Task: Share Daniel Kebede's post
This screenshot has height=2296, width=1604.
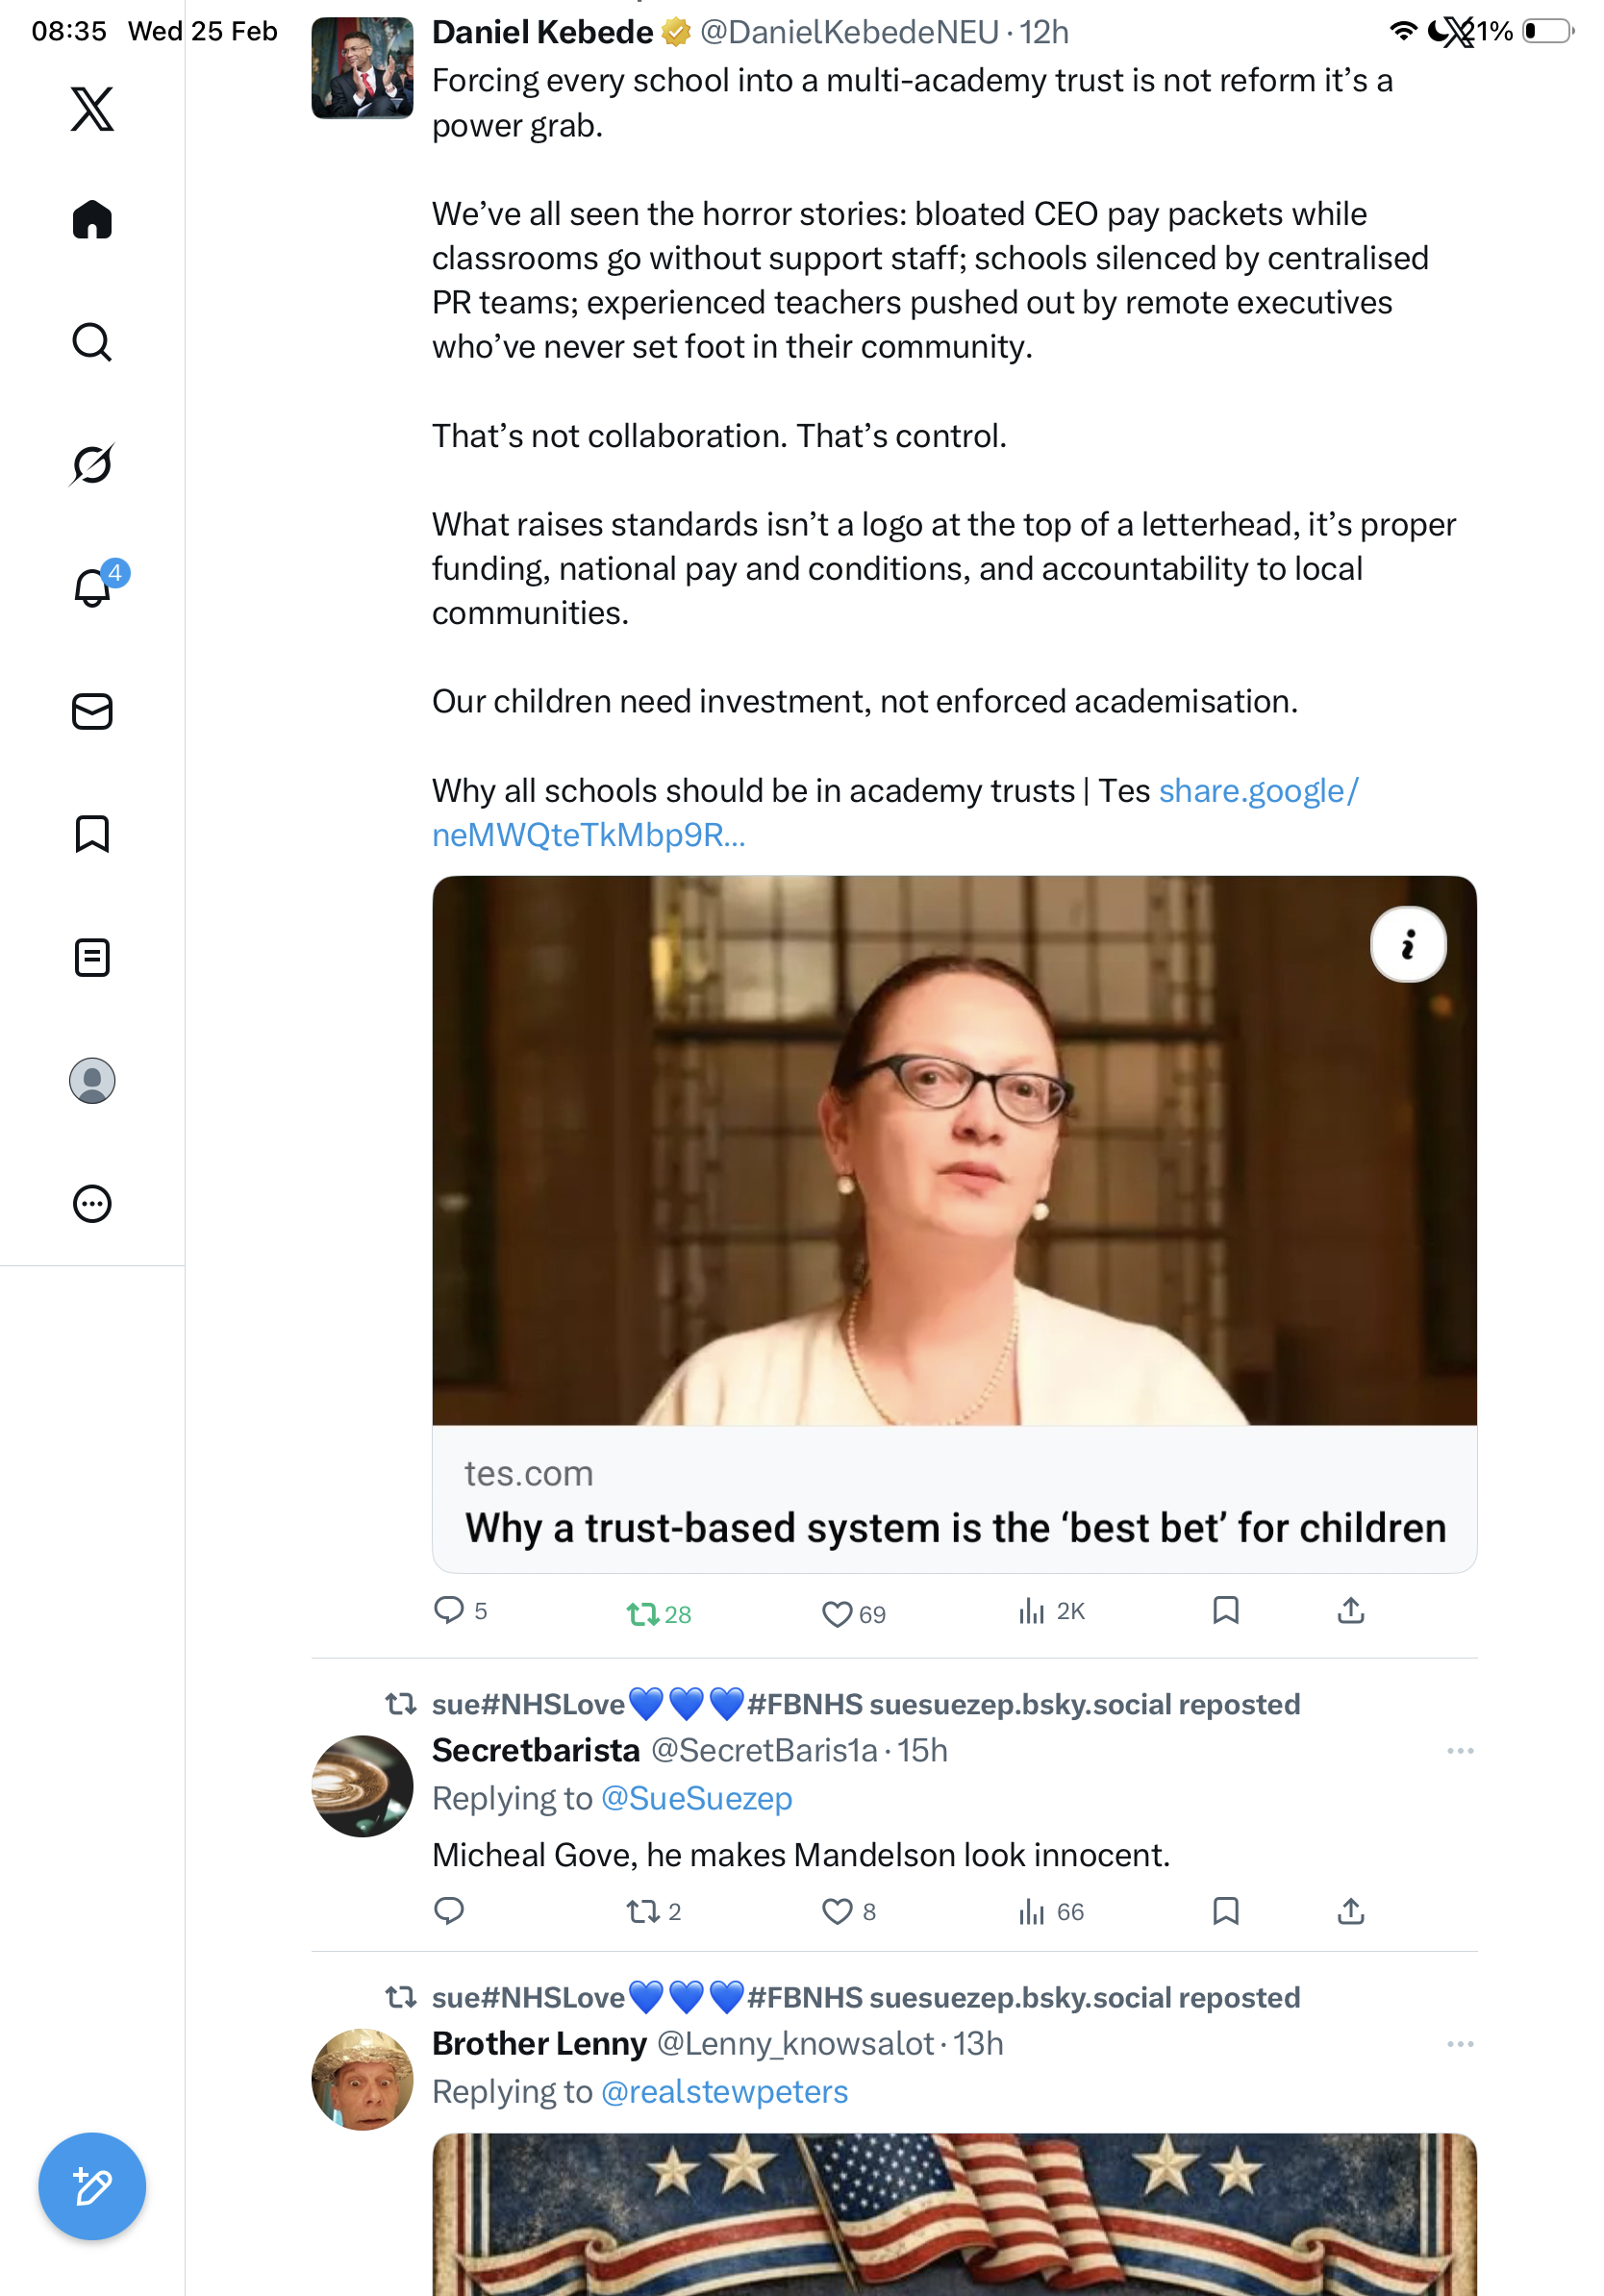Action: 1350,1611
